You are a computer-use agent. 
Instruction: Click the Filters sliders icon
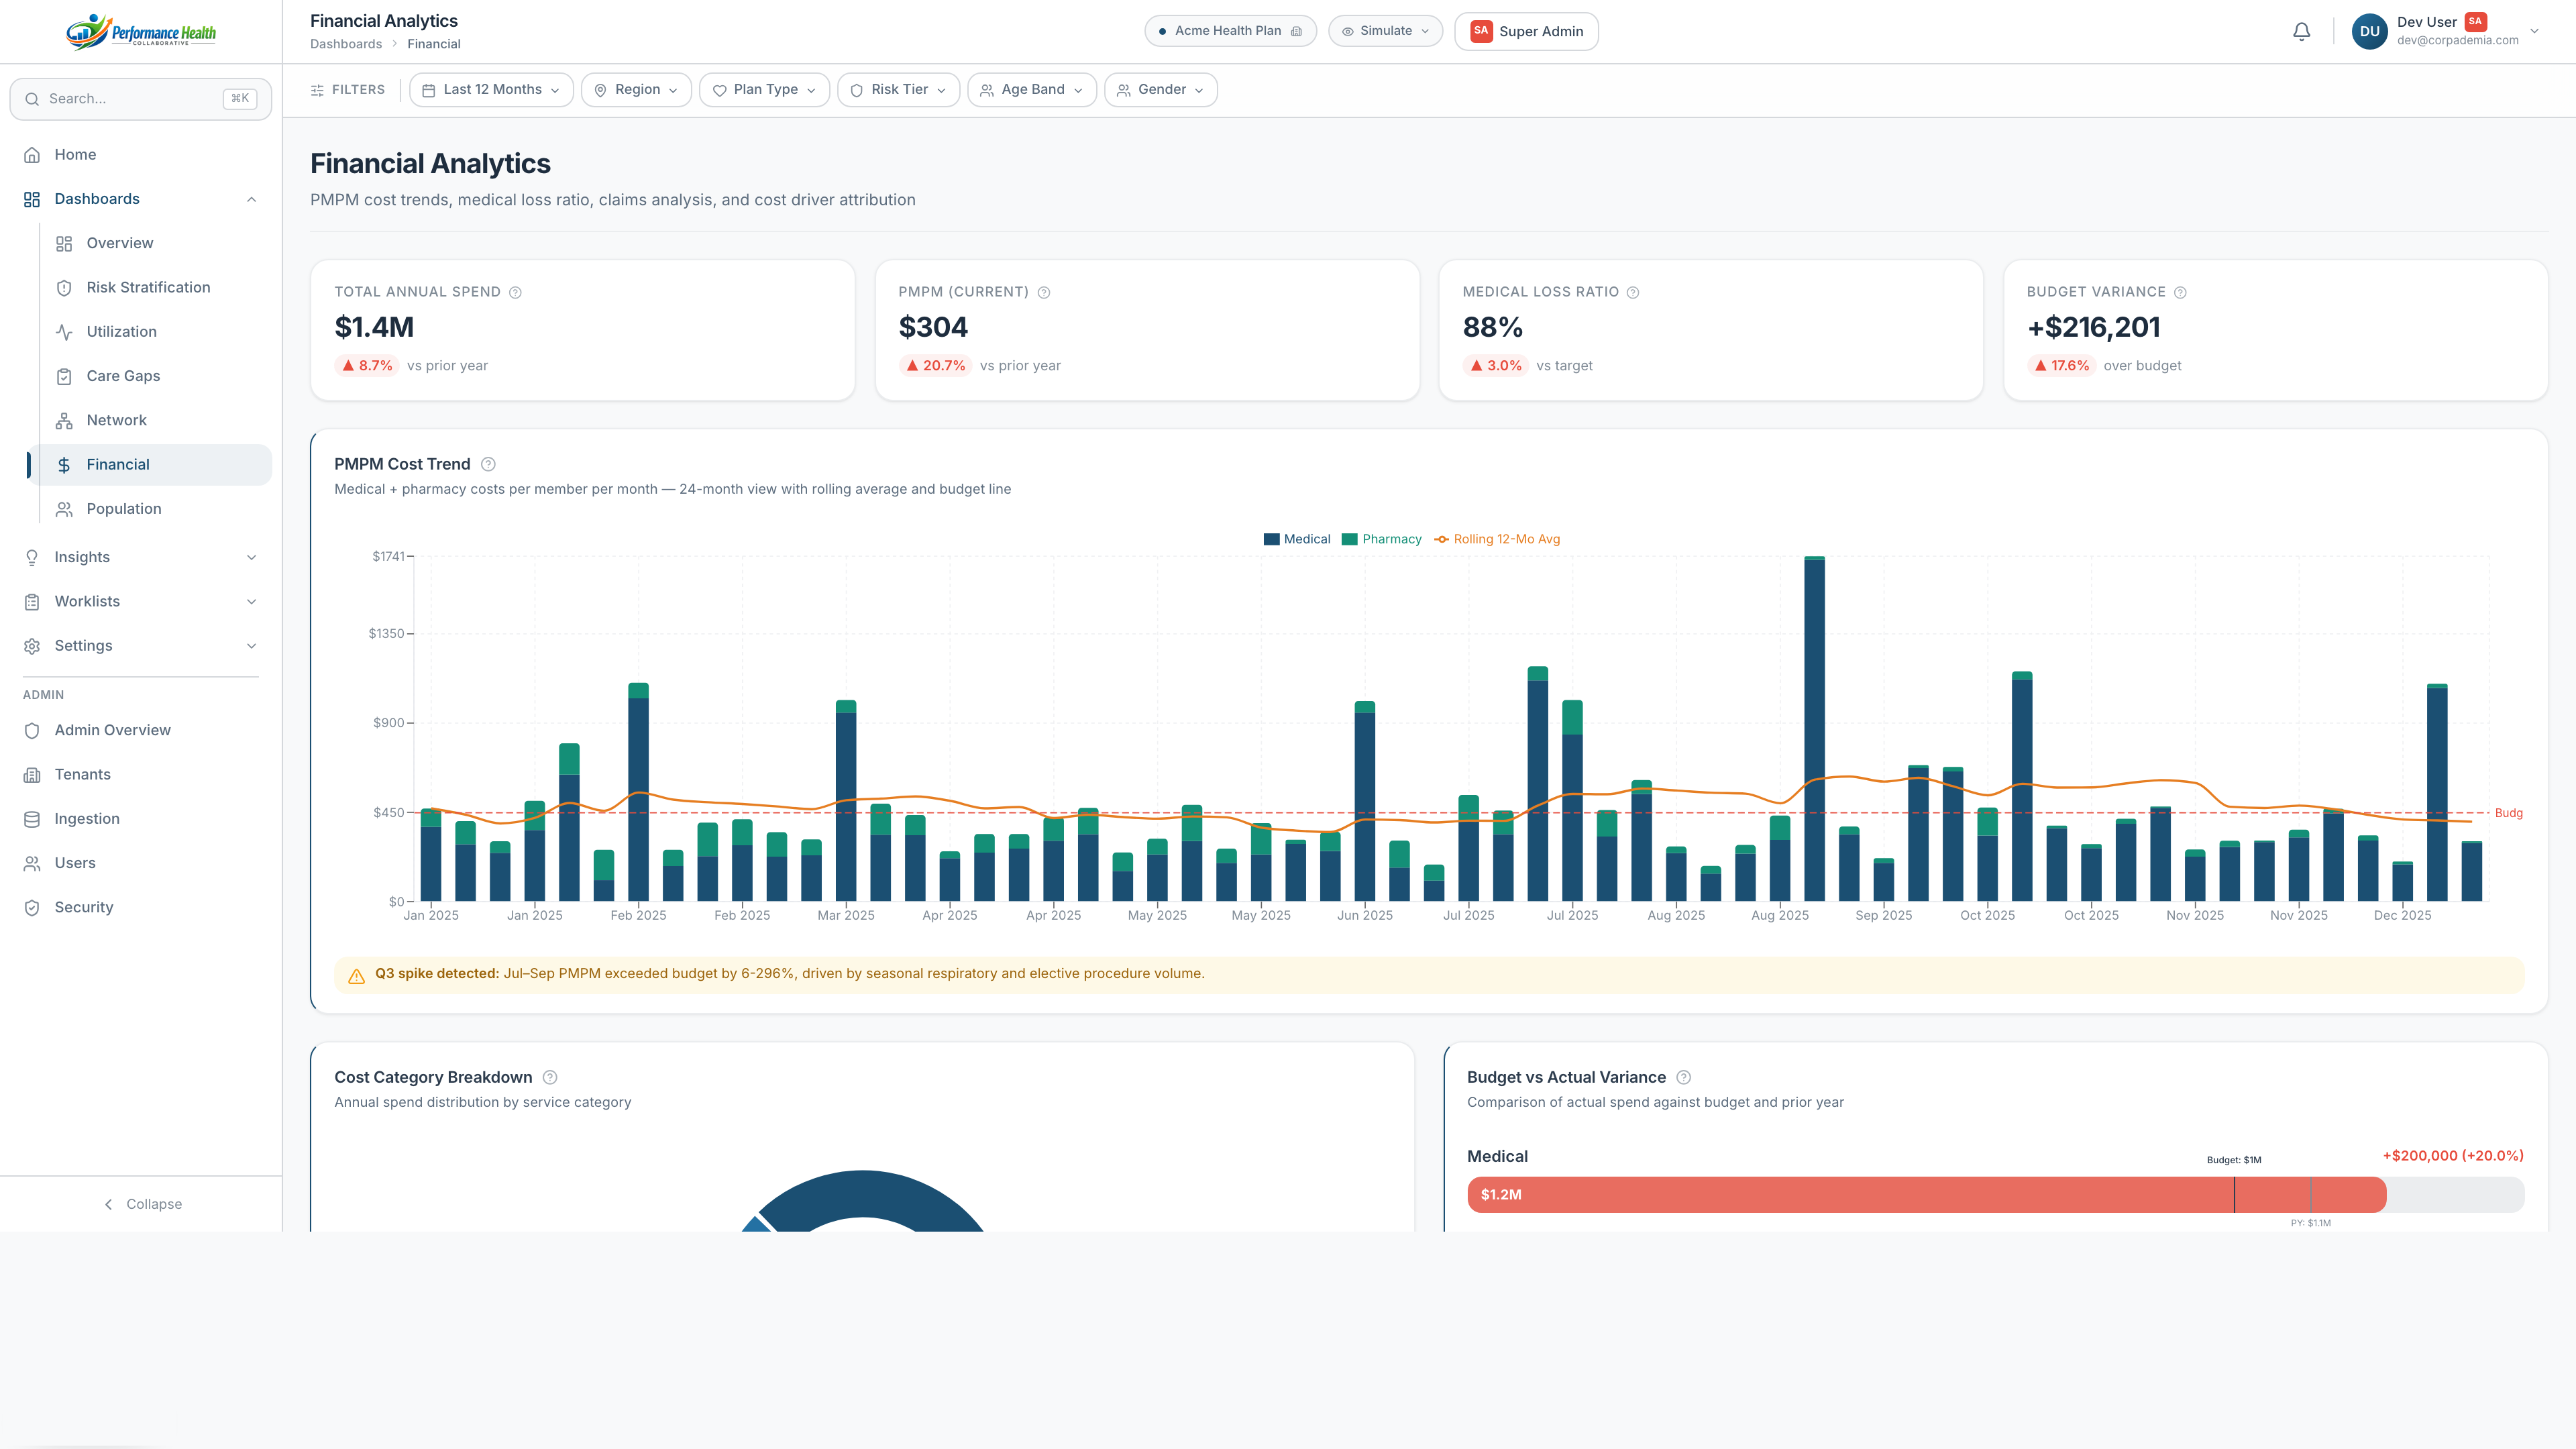point(317,90)
